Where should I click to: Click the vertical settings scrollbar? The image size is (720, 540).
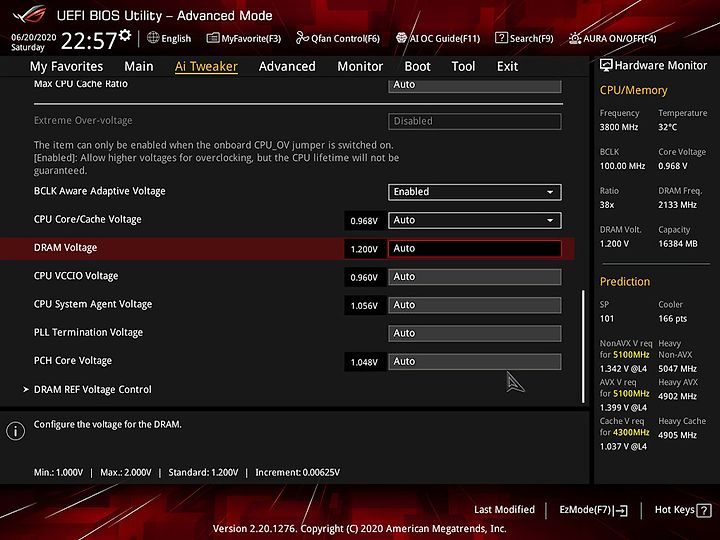pyautogui.click(x=583, y=346)
